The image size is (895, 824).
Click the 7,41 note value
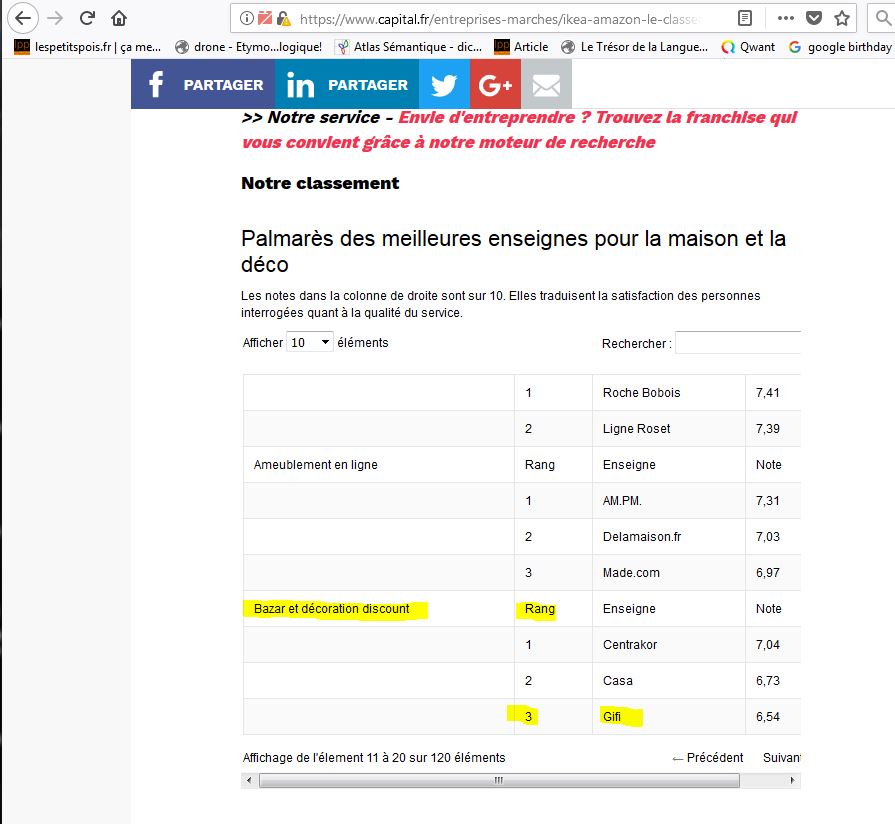[x=768, y=393]
